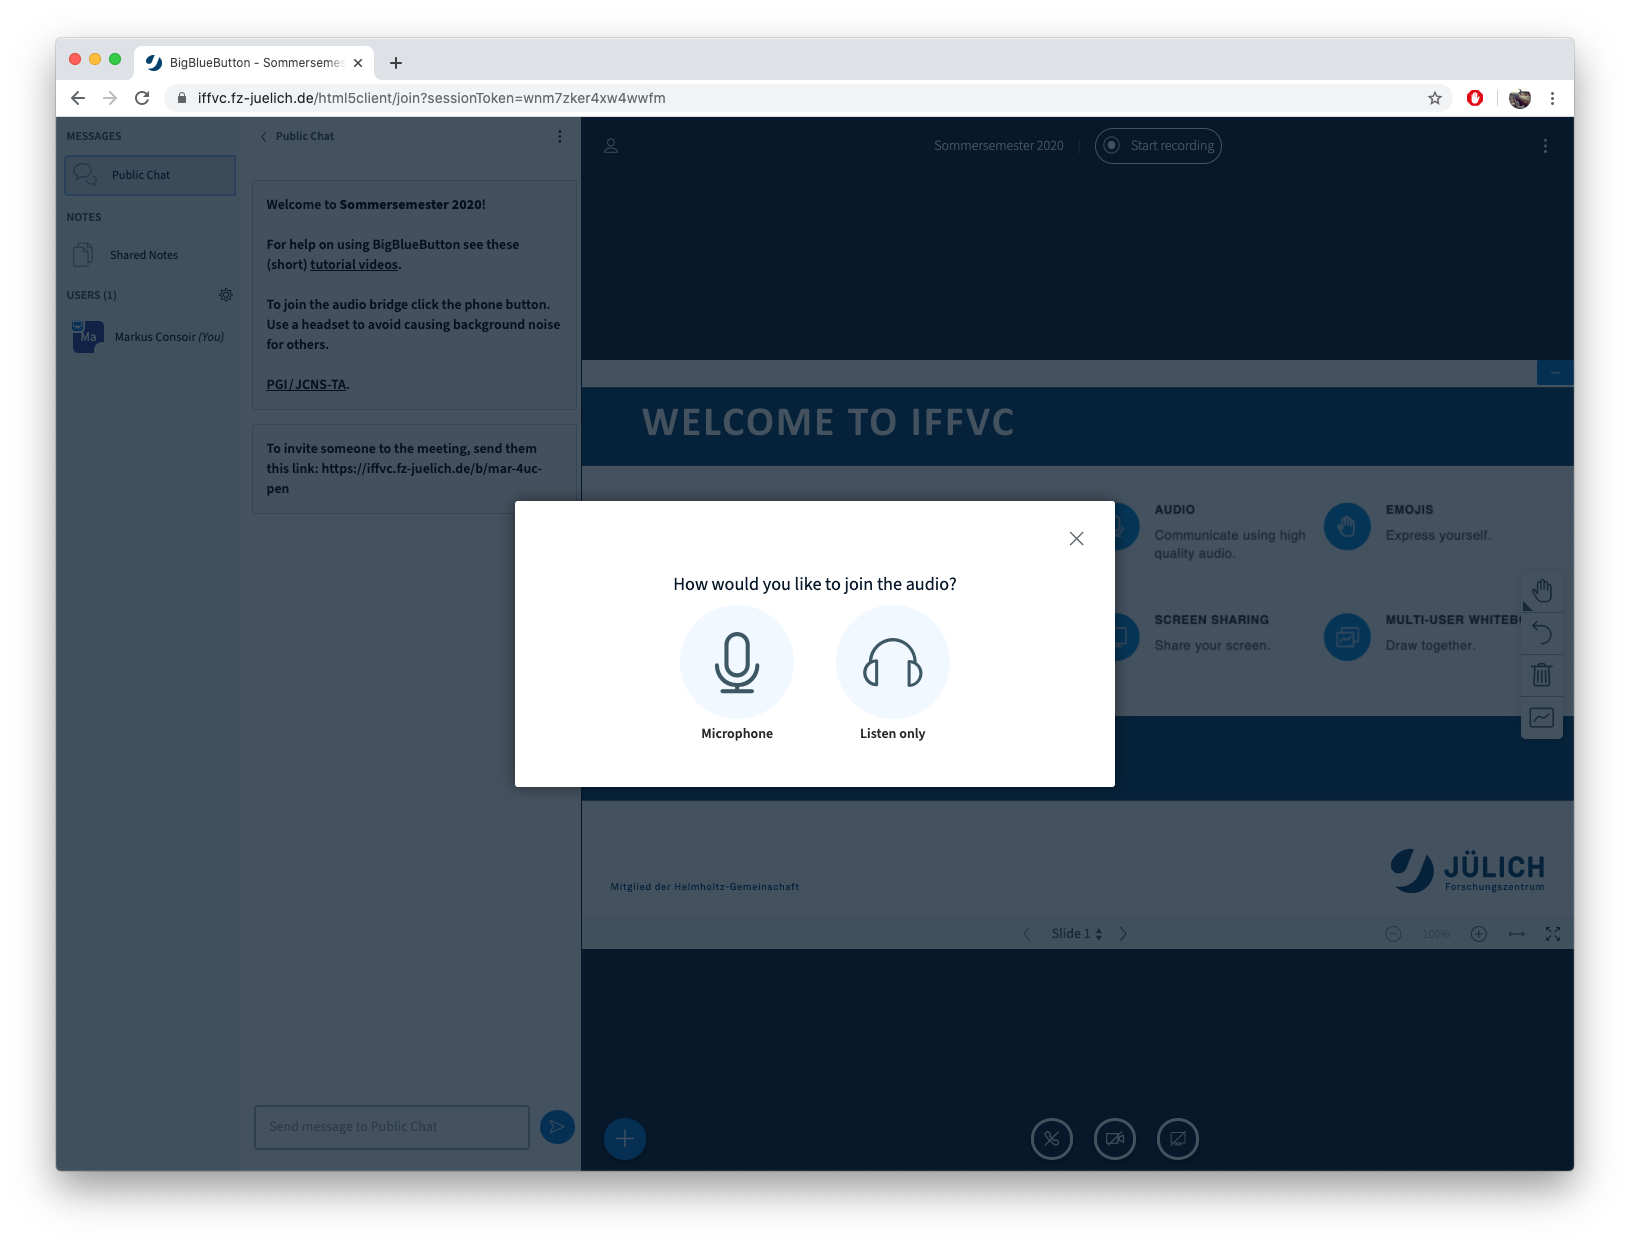Open the tutorial videos link
This screenshot has width=1630, height=1245.
tap(354, 265)
